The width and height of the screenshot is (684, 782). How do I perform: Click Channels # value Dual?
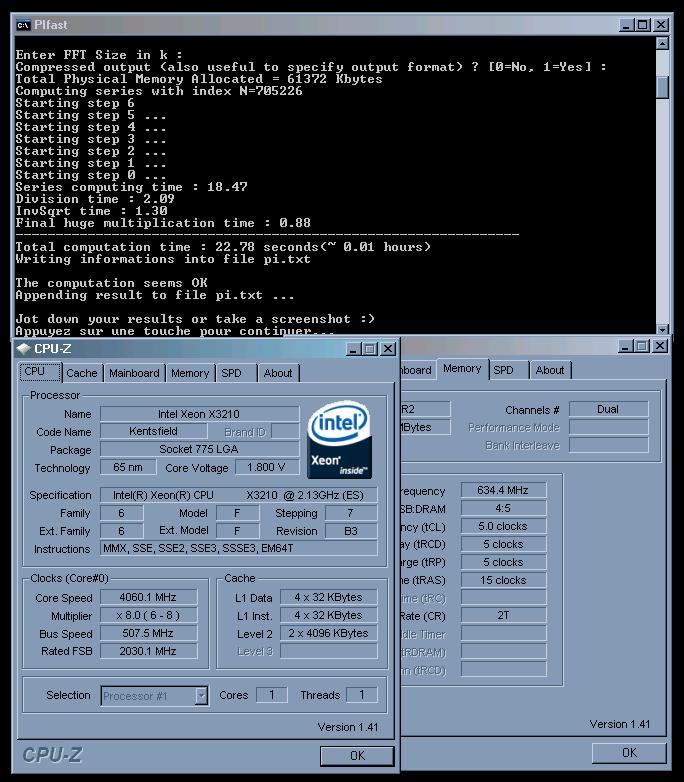(x=608, y=409)
